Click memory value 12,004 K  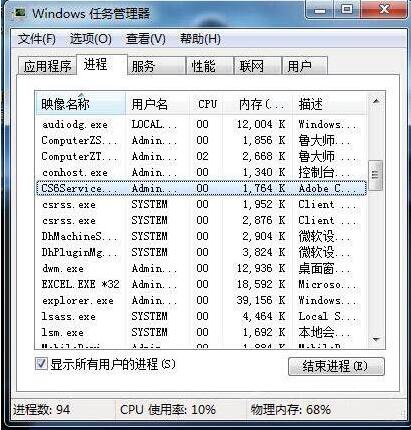coord(261,124)
